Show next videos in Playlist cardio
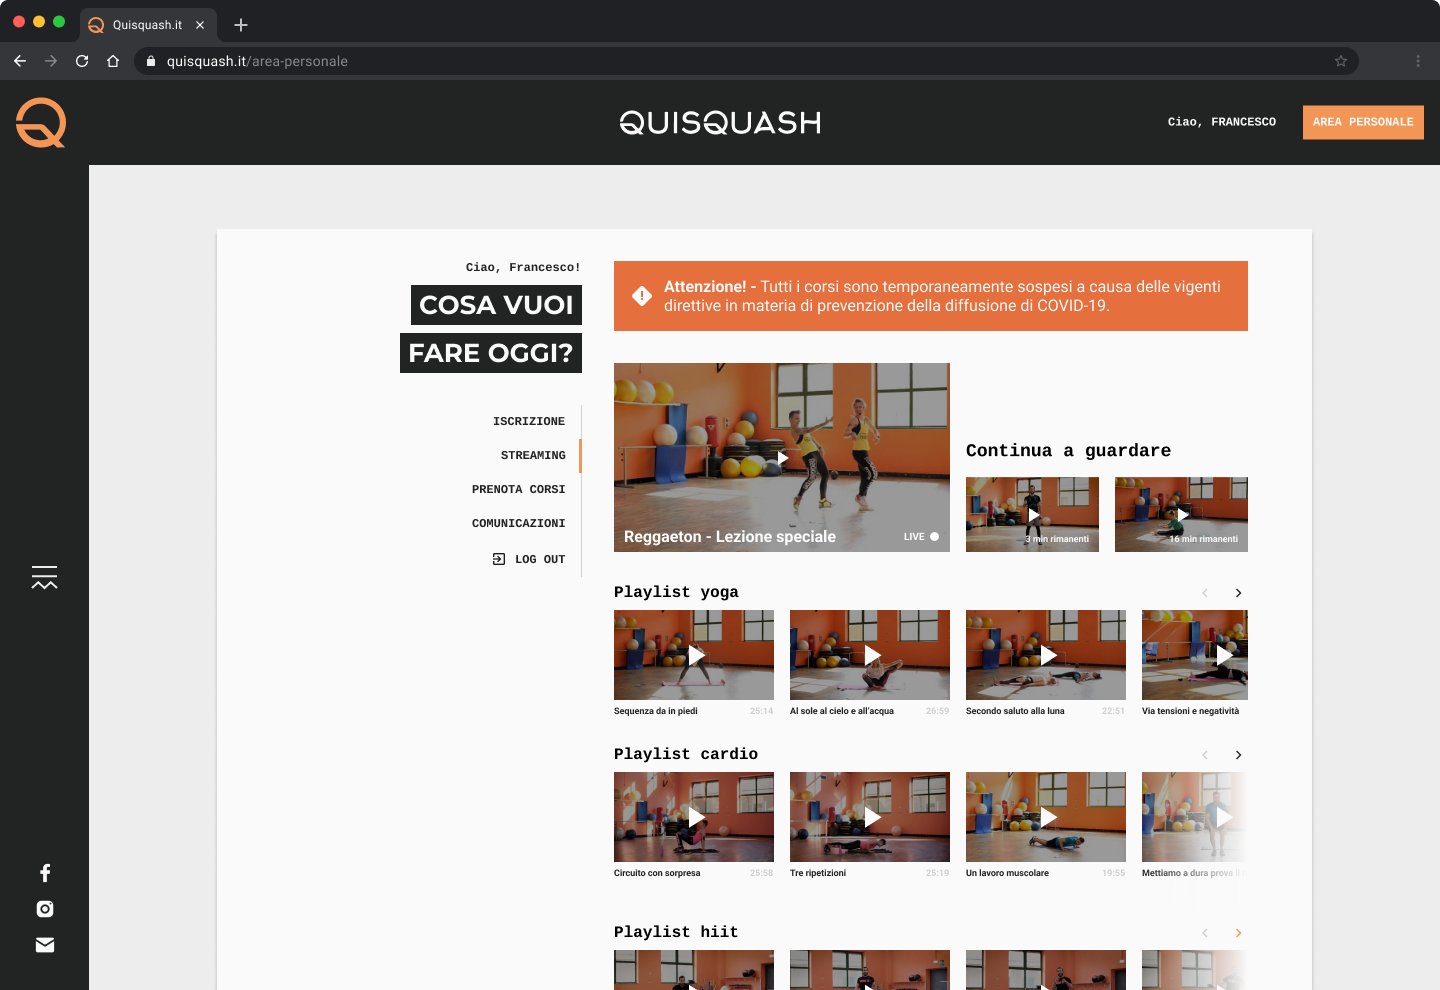This screenshot has height=990, width=1440. click(x=1238, y=755)
